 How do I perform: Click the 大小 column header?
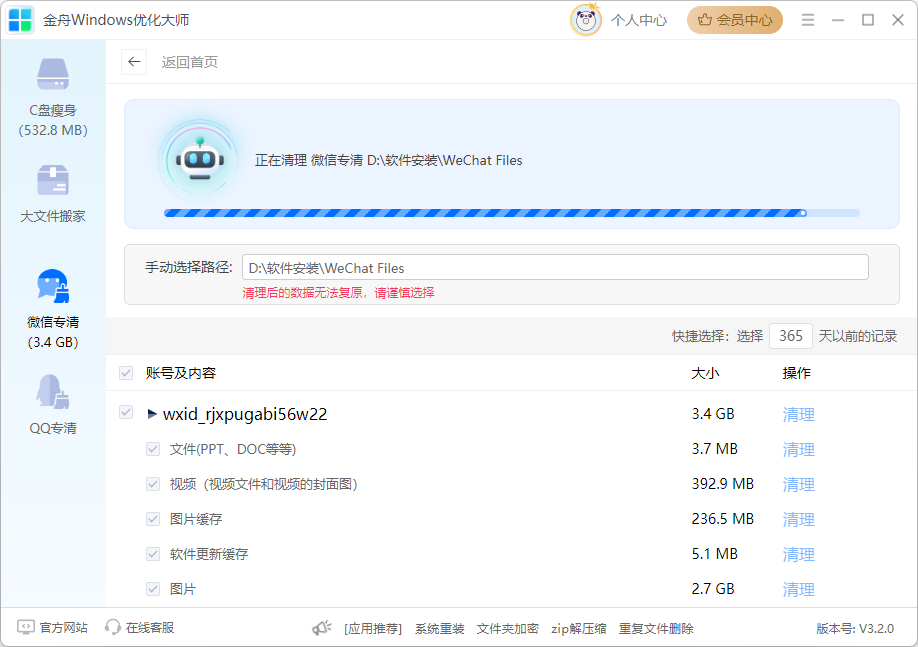pos(705,373)
